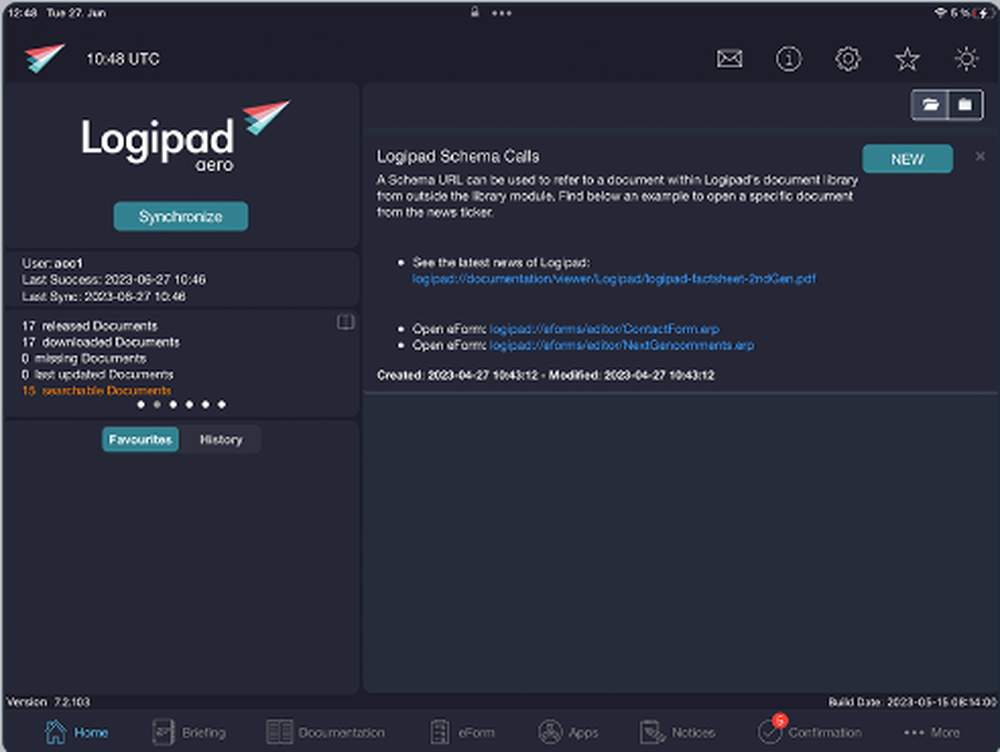Open the More menu
The width and height of the screenshot is (1000, 752).
(x=932, y=732)
